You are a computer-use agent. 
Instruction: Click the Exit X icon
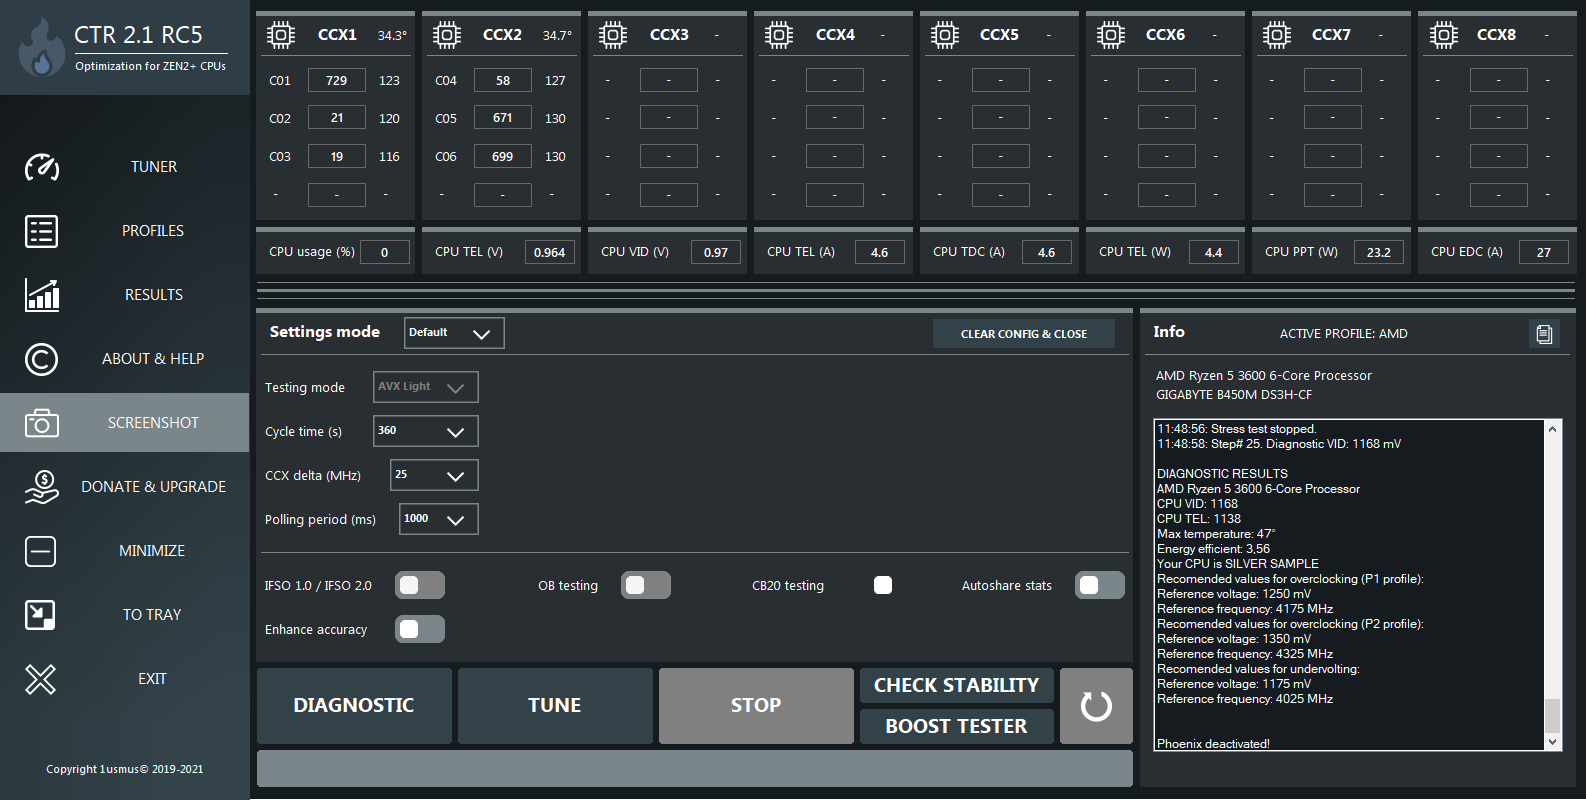click(x=41, y=679)
